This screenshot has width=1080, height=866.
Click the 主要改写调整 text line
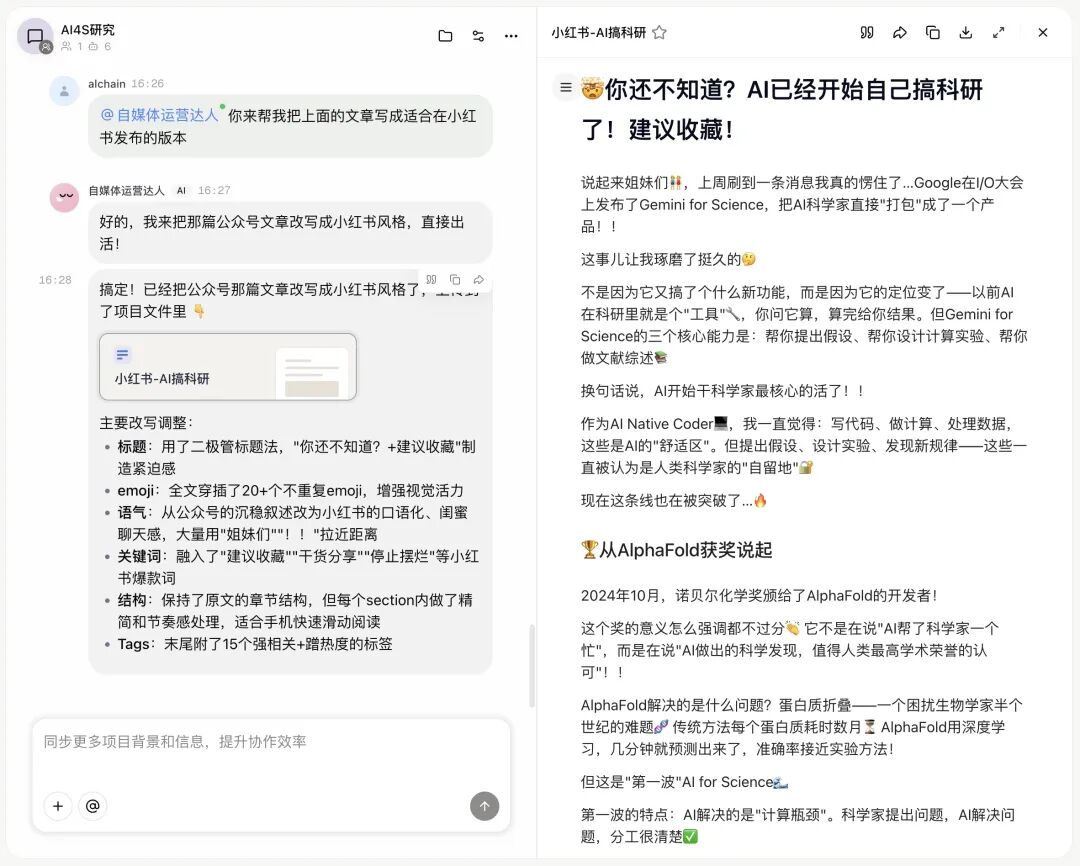tap(146, 423)
